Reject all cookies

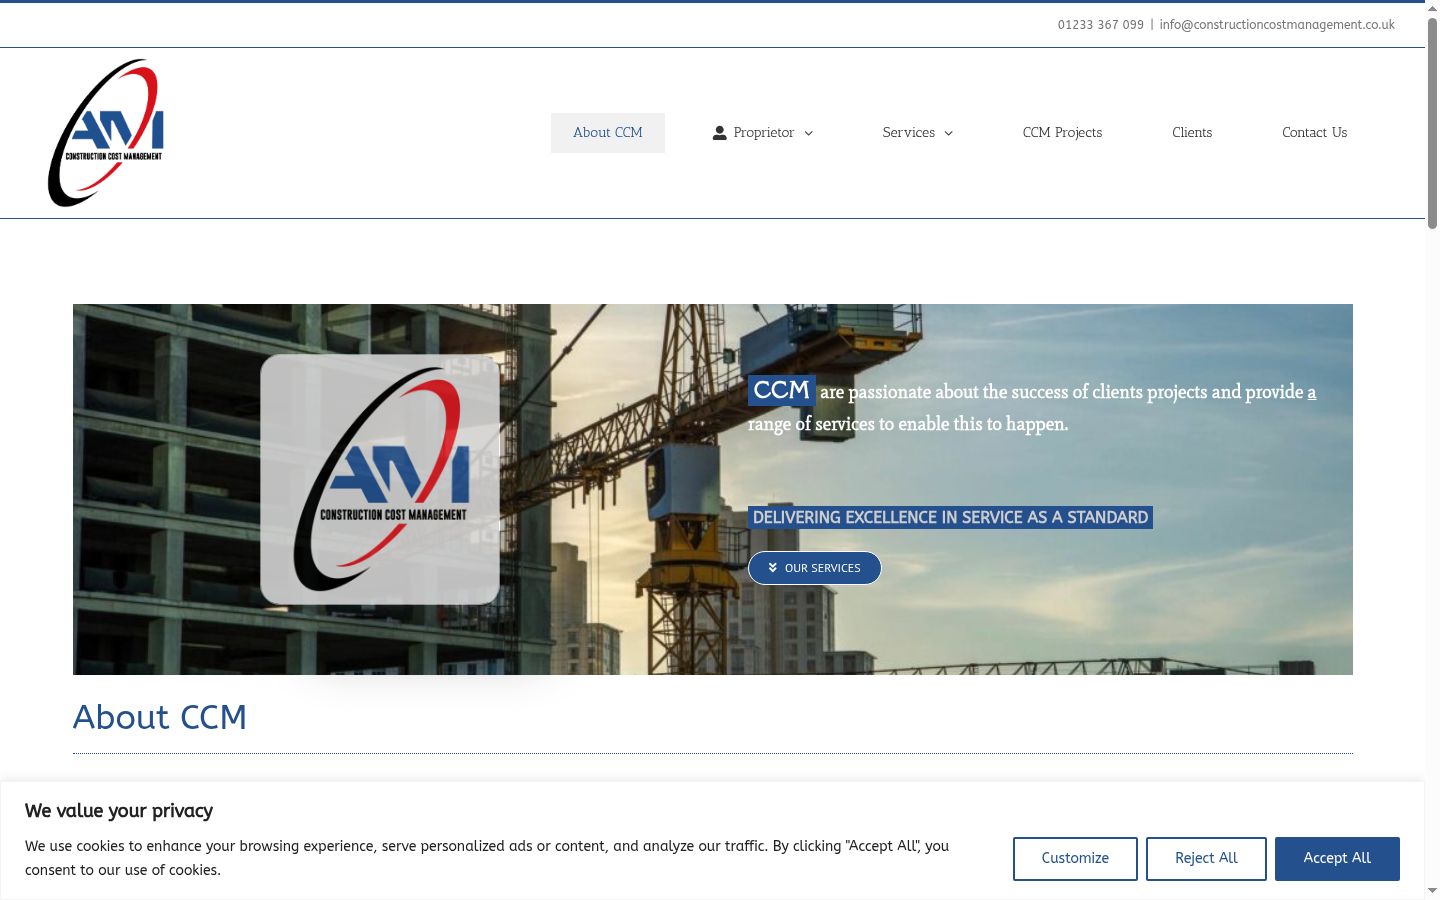pyautogui.click(x=1206, y=859)
